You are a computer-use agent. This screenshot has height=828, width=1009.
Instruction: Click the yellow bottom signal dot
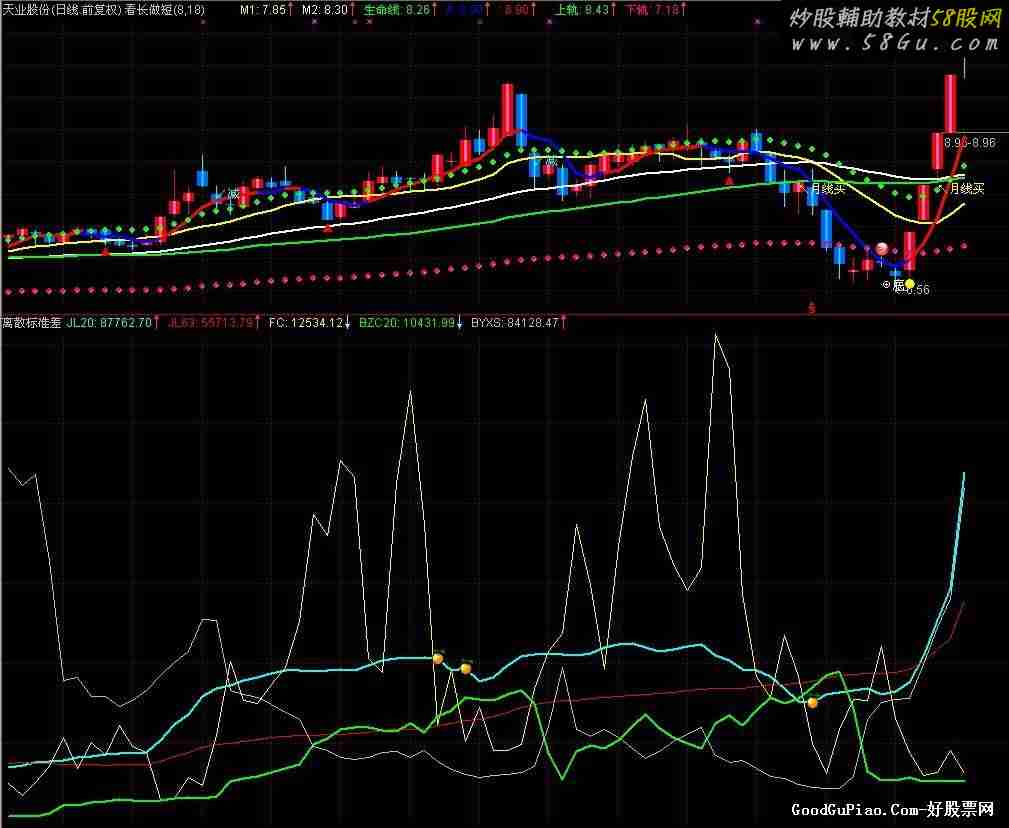(910, 285)
